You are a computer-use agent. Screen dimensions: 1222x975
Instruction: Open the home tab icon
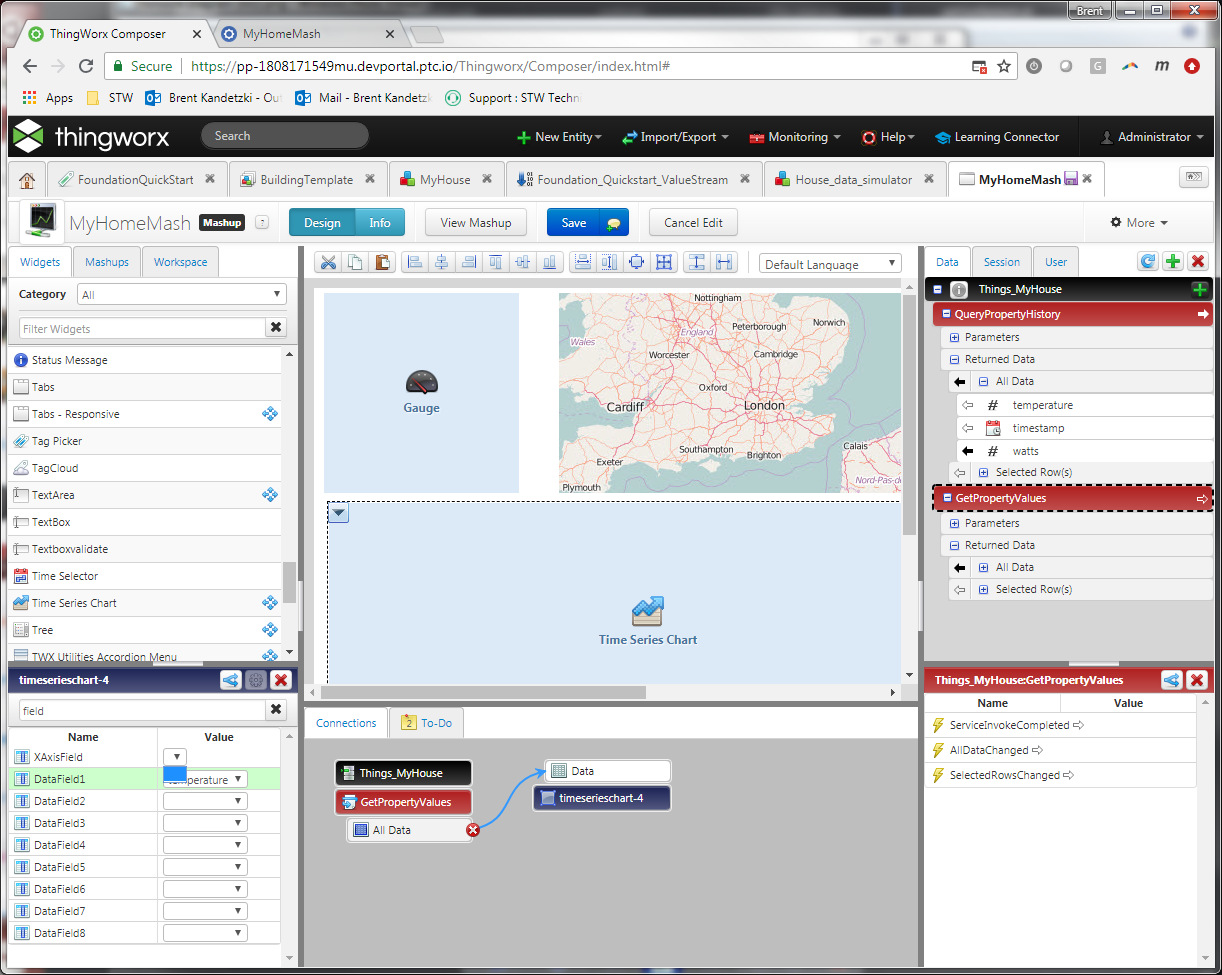click(27, 179)
